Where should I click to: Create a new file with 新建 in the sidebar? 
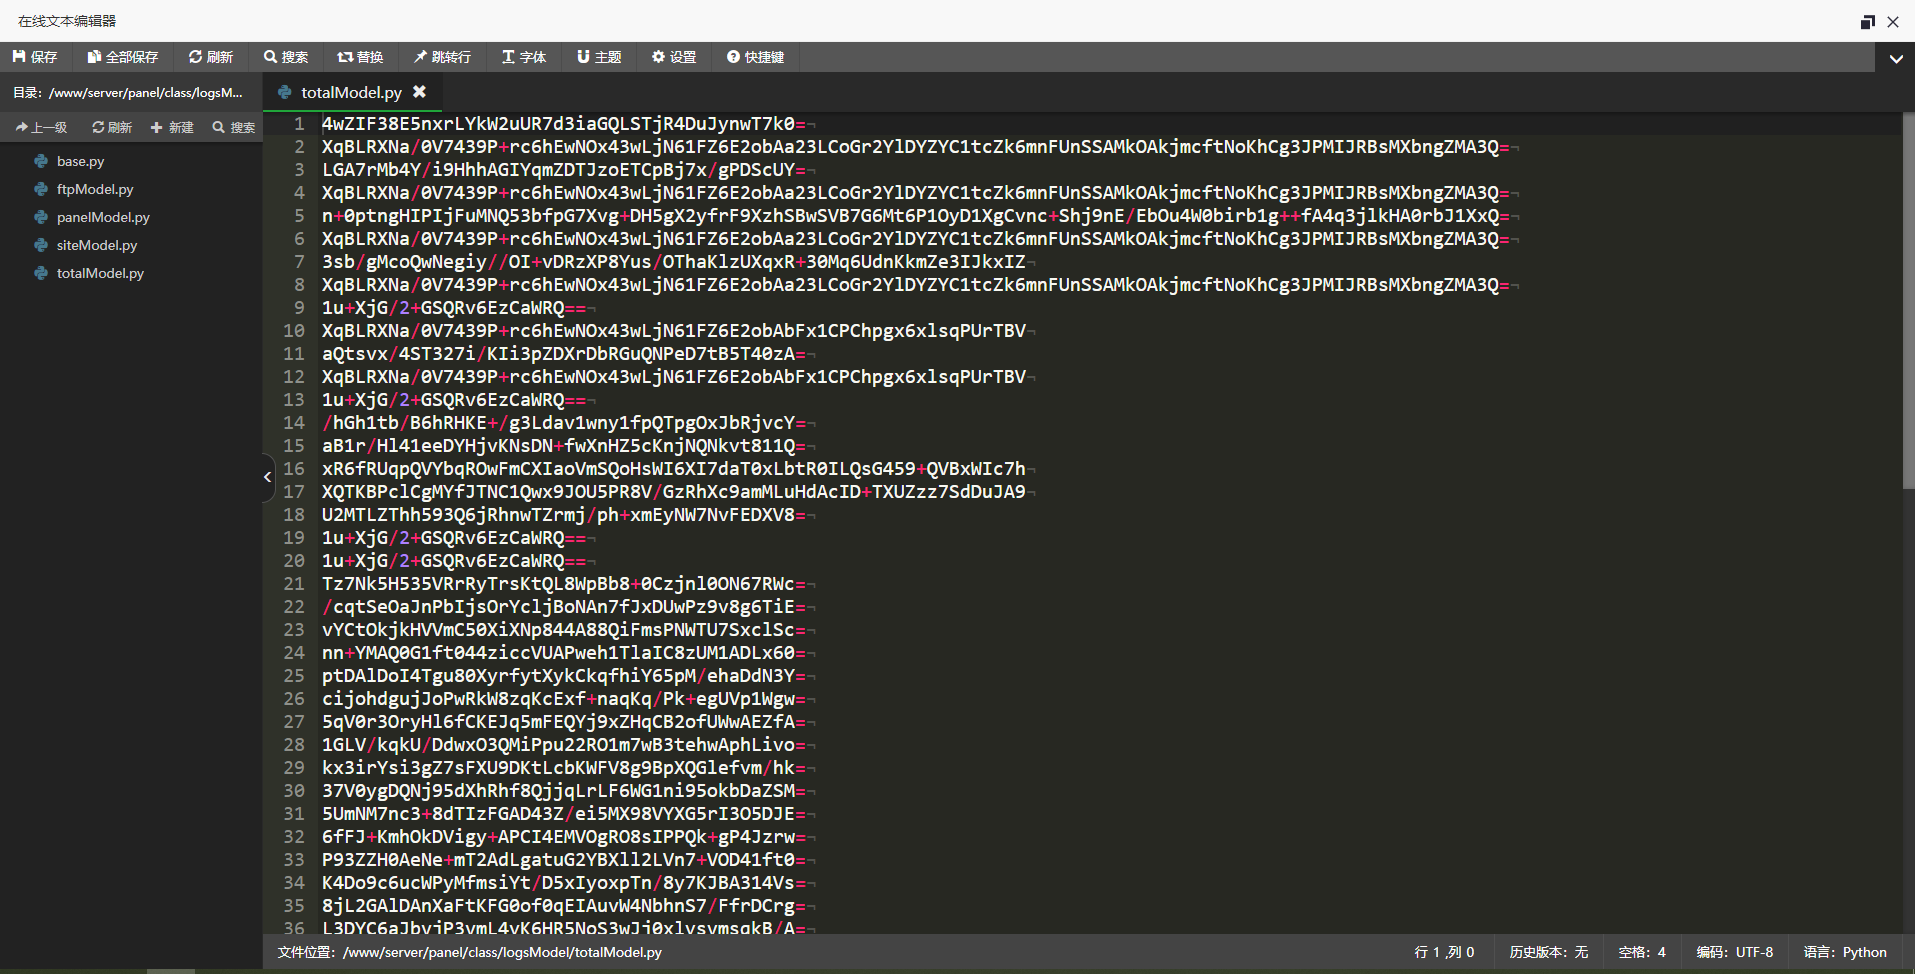[x=172, y=127]
